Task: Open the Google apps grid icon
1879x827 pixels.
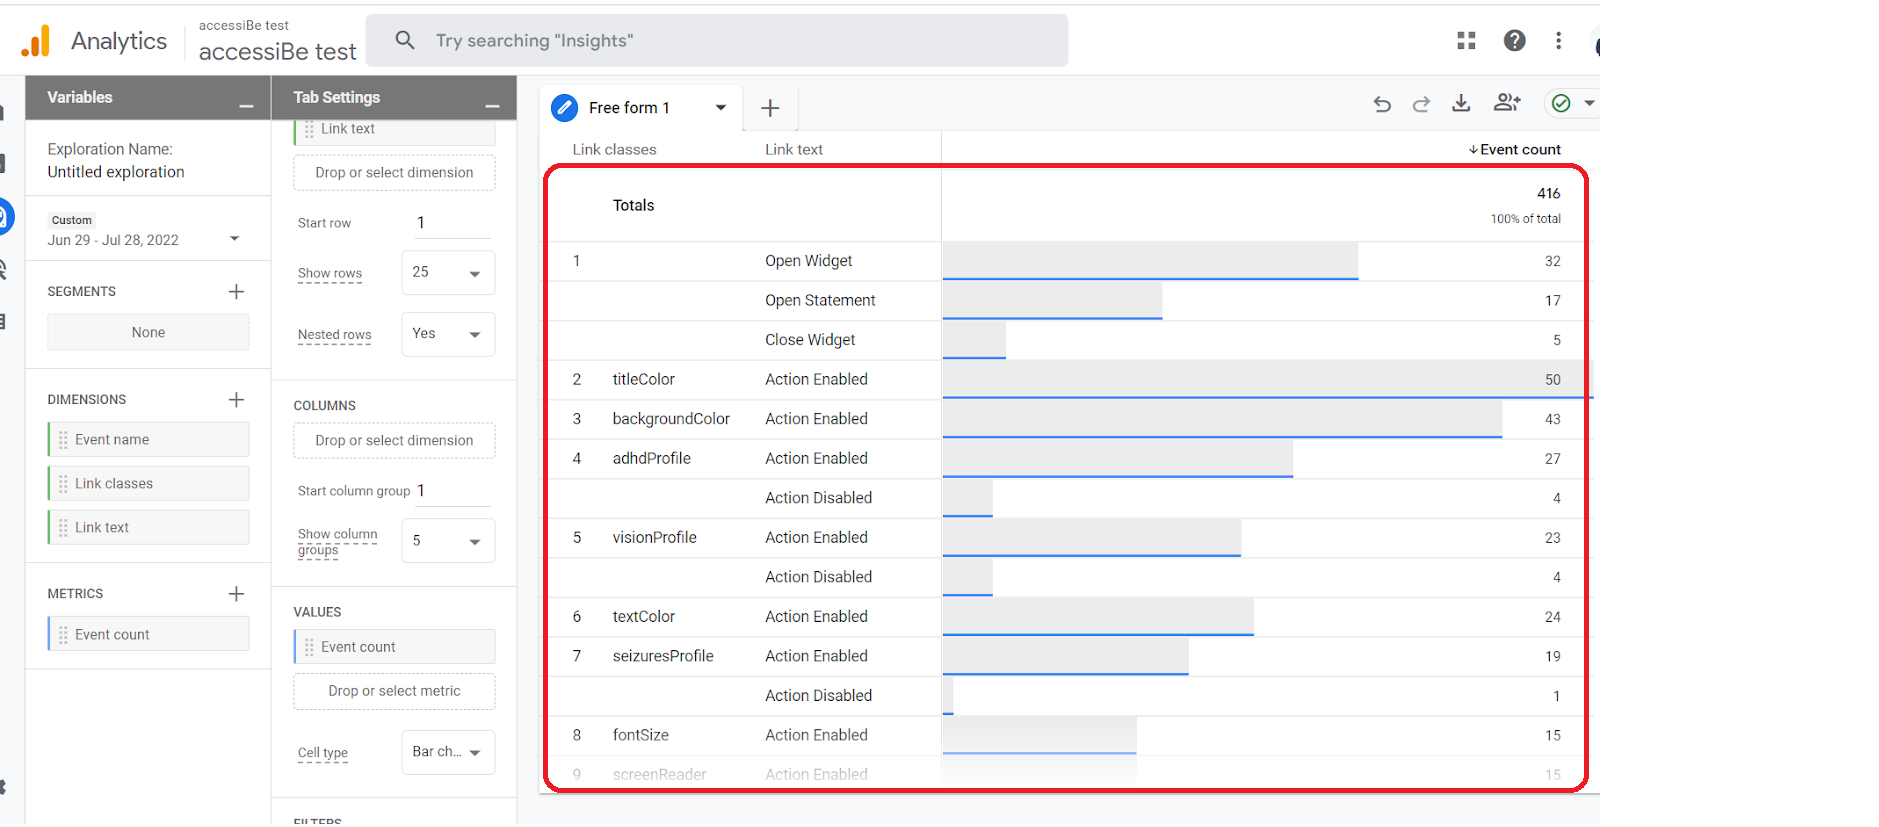Action: point(1466,40)
